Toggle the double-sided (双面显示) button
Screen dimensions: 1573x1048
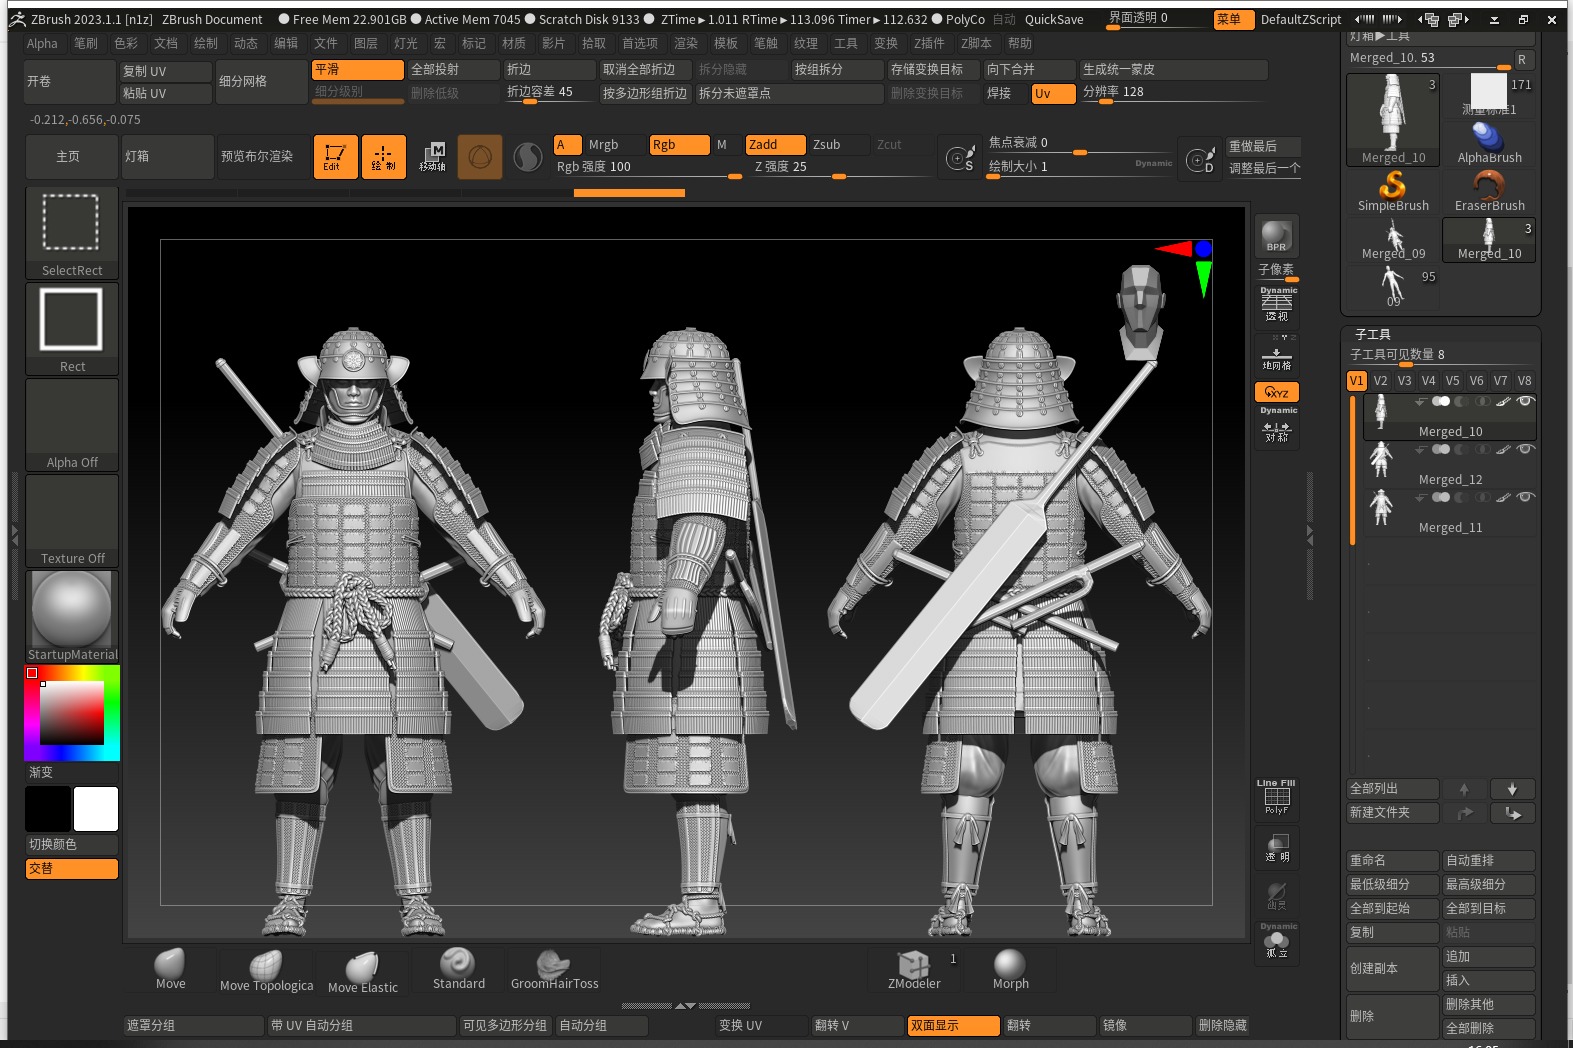coord(953,1026)
